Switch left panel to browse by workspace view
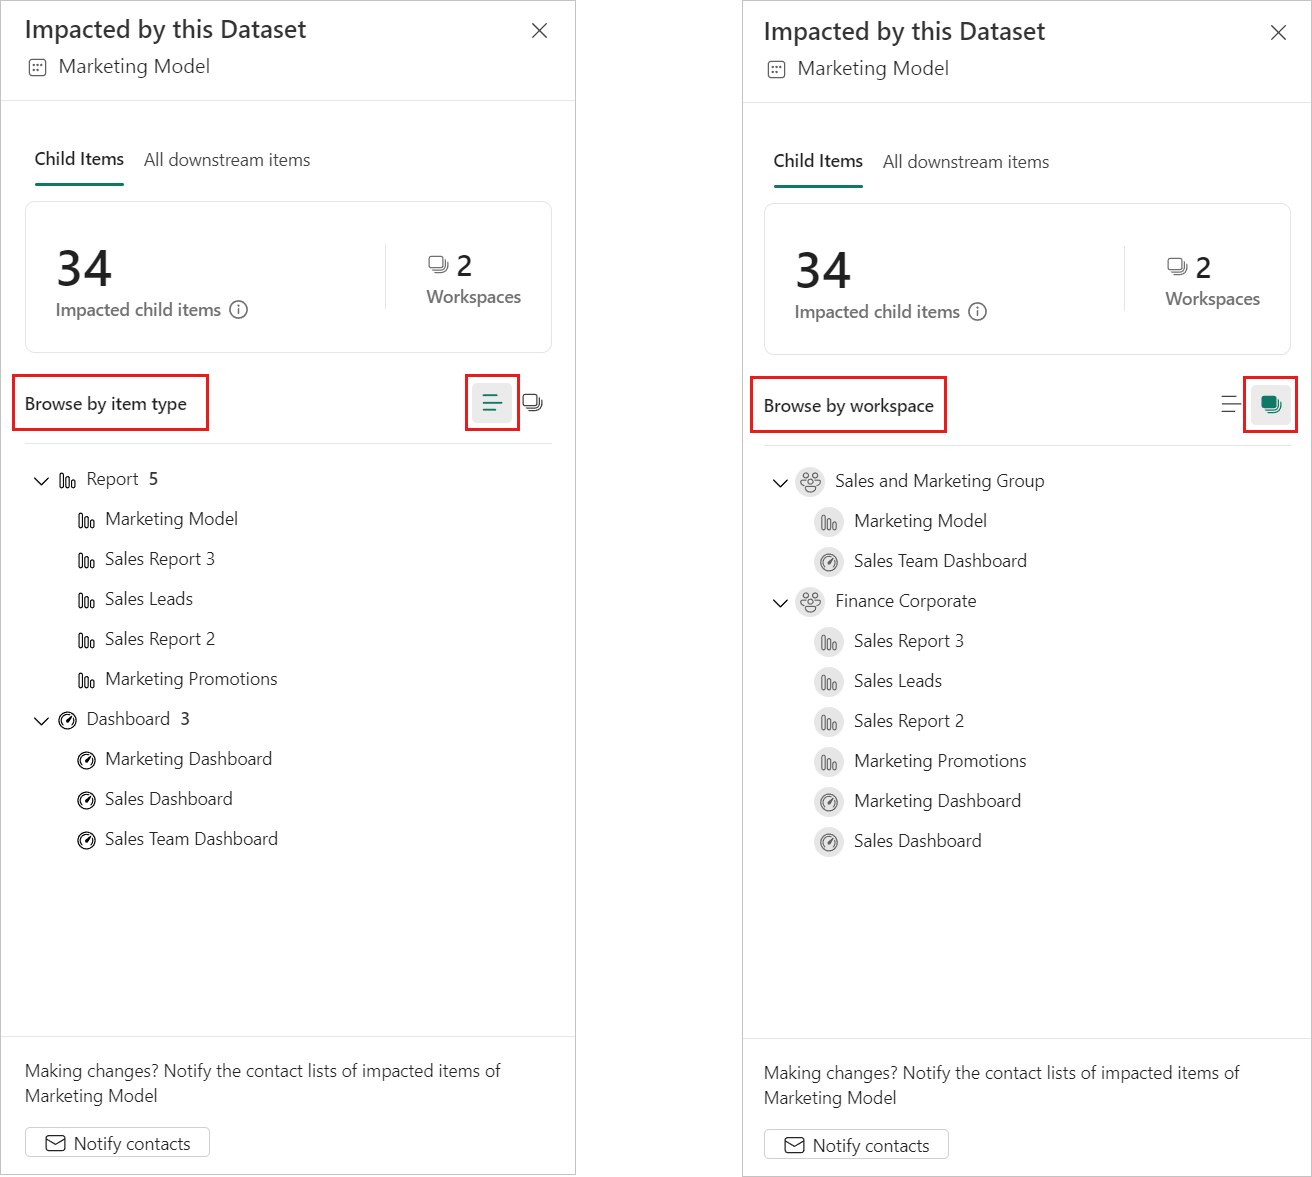 pyautogui.click(x=533, y=403)
